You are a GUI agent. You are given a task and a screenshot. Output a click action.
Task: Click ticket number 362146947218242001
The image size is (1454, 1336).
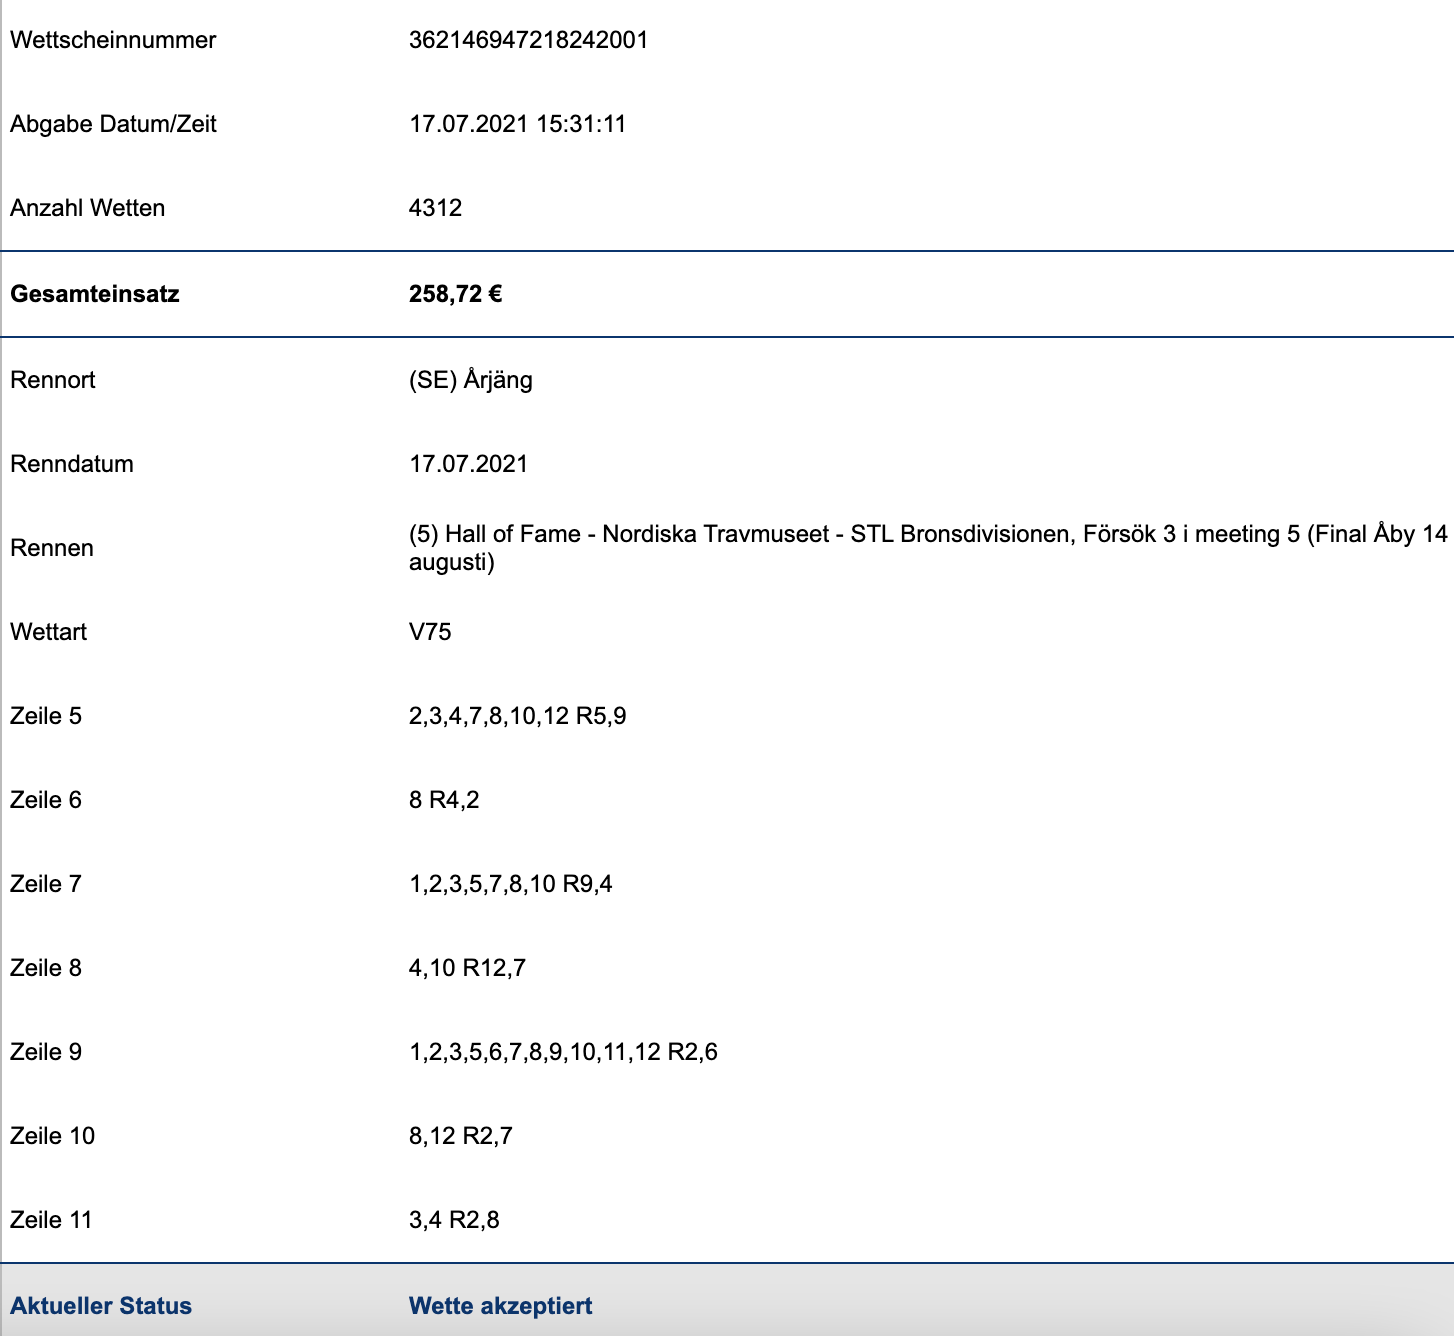529,40
